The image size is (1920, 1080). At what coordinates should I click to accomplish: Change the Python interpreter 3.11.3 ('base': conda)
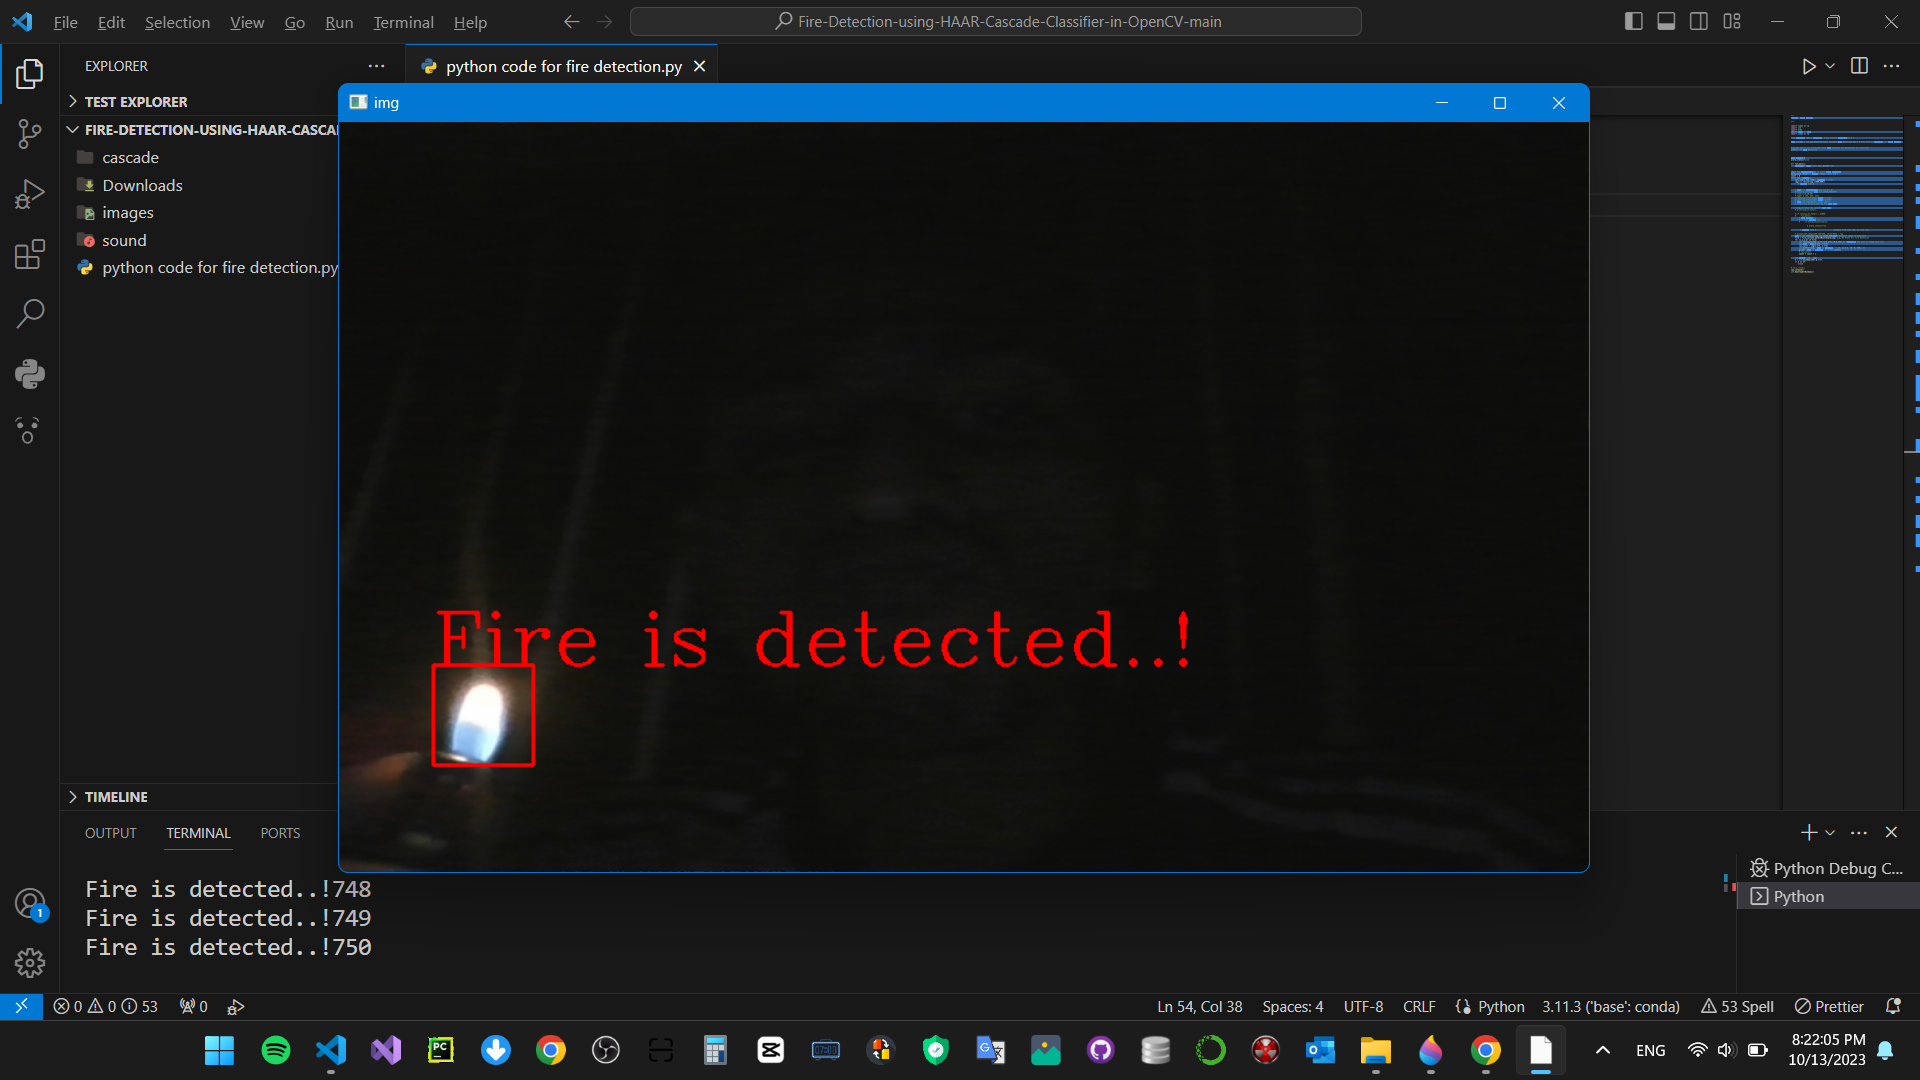coord(1610,1006)
